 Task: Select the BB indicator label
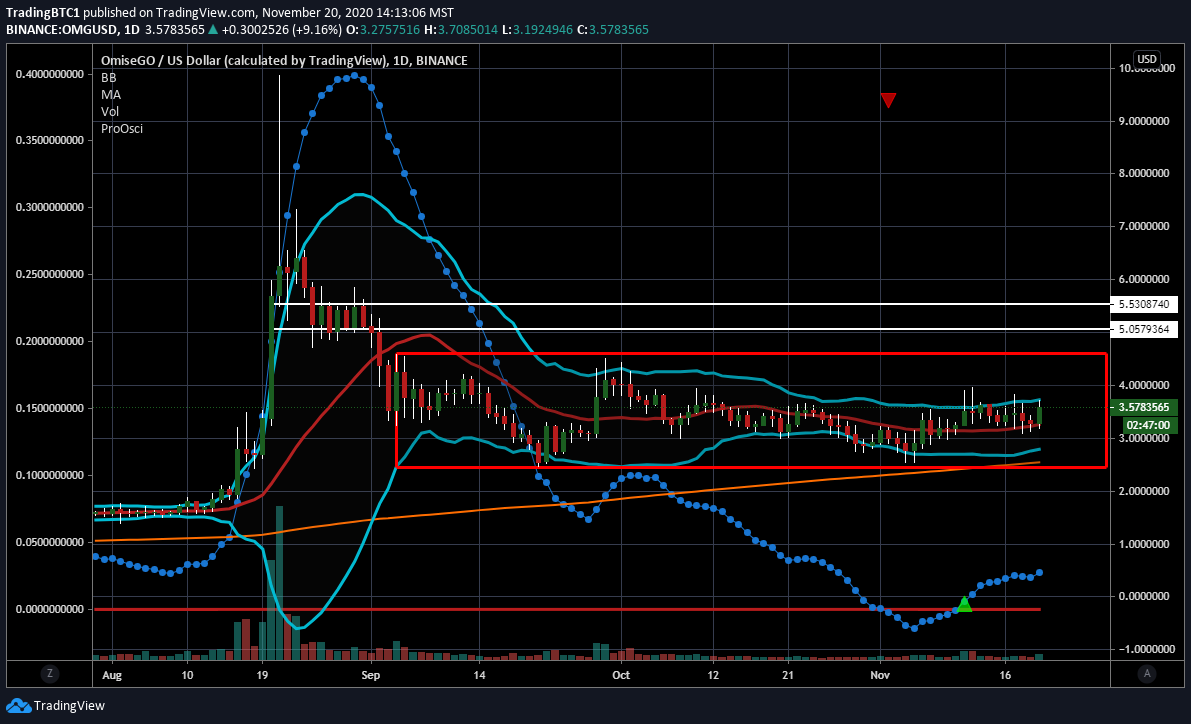109,77
